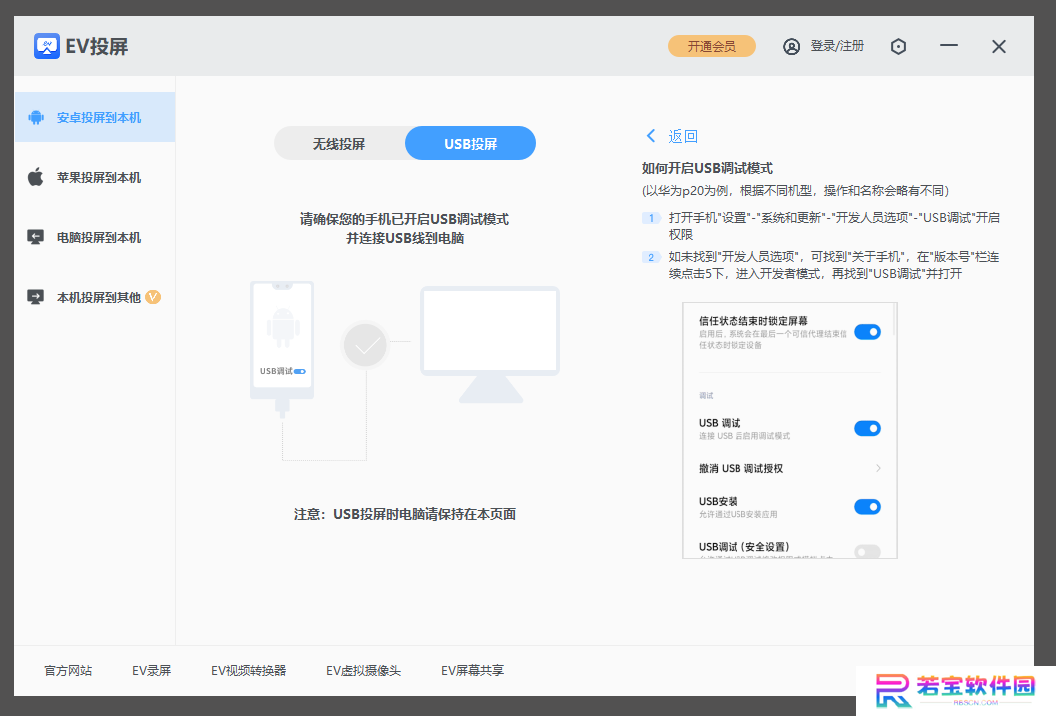This screenshot has width=1056, height=716.
Task: Open EV屏幕共享 footer link
Action: click(x=472, y=670)
